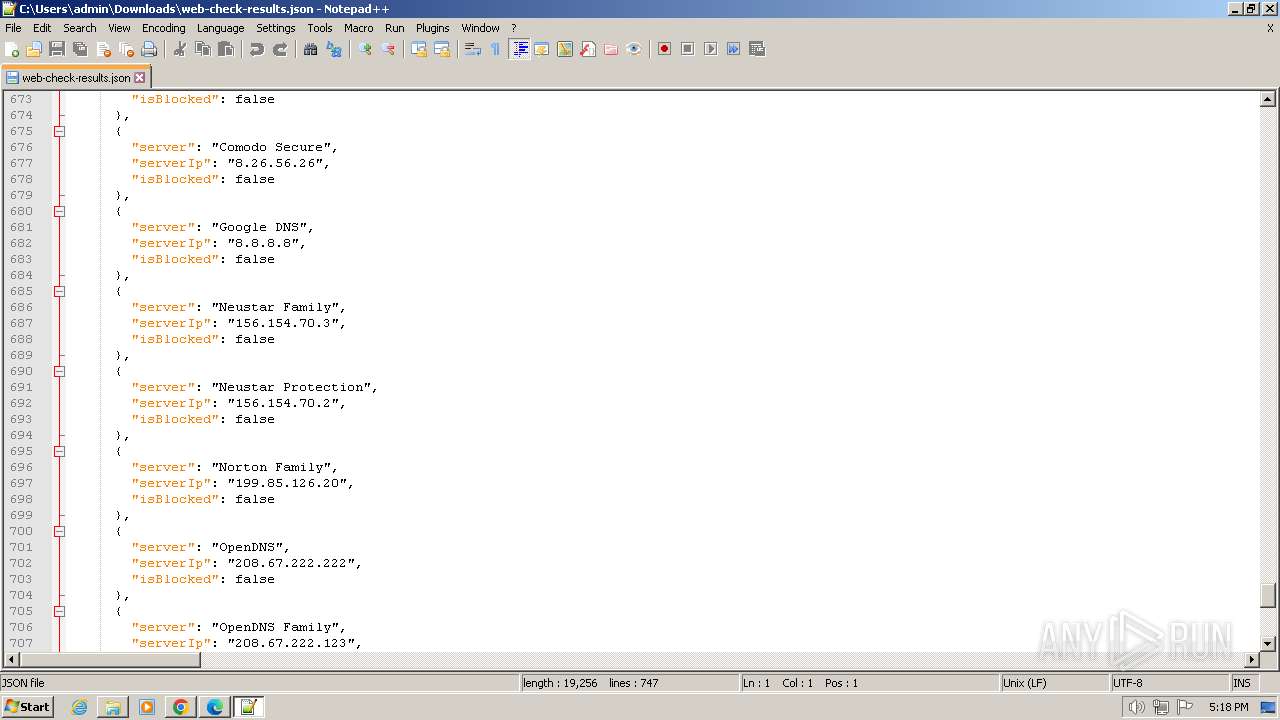
Task: Open Internet Explorer from taskbar
Action: coord(79,707)
